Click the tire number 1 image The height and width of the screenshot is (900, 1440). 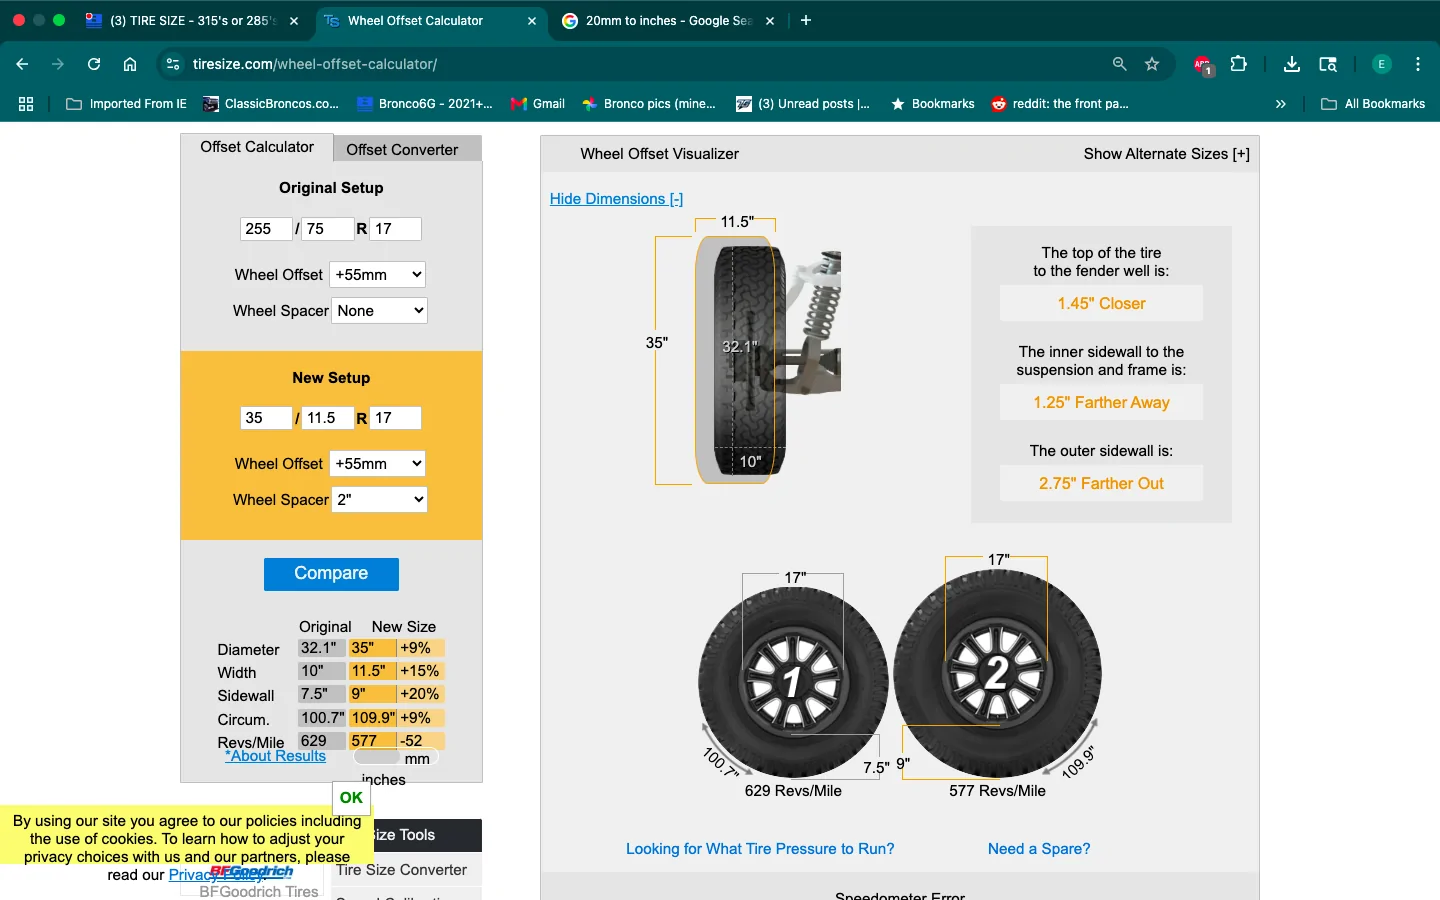click(x=793, y=682)
